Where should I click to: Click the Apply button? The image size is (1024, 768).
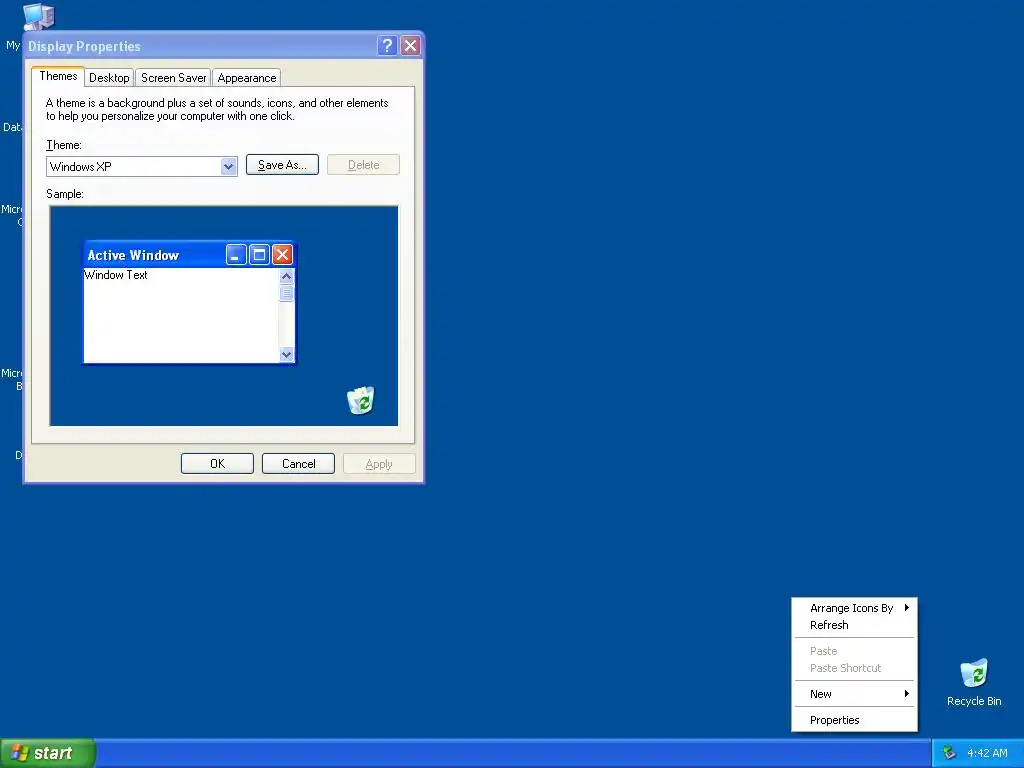tap(379, 464)
